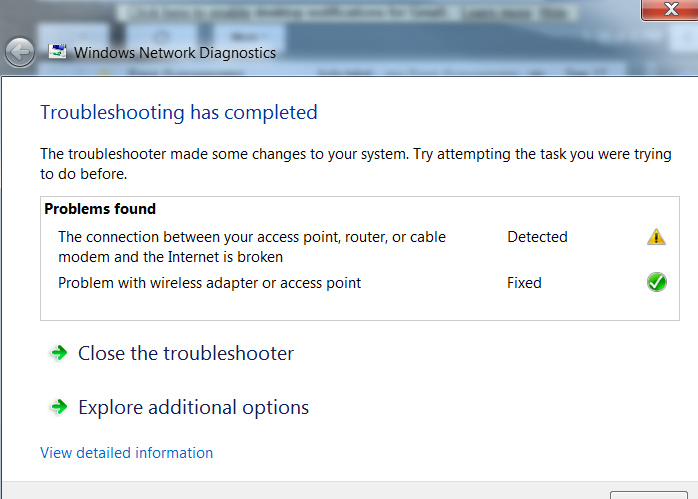Viewport: 698px width, 499px height.
Task: Select Problem with wireless adapter row text
Action: (209, 283)
